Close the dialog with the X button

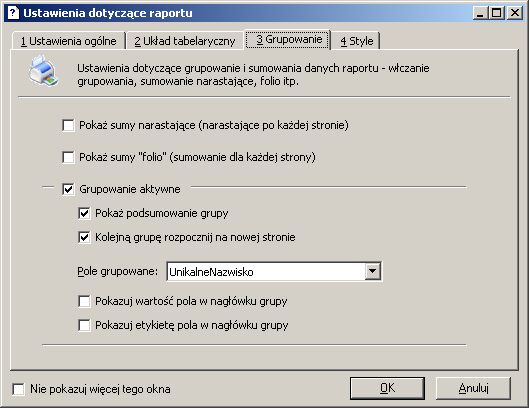(x=514, y=13)
